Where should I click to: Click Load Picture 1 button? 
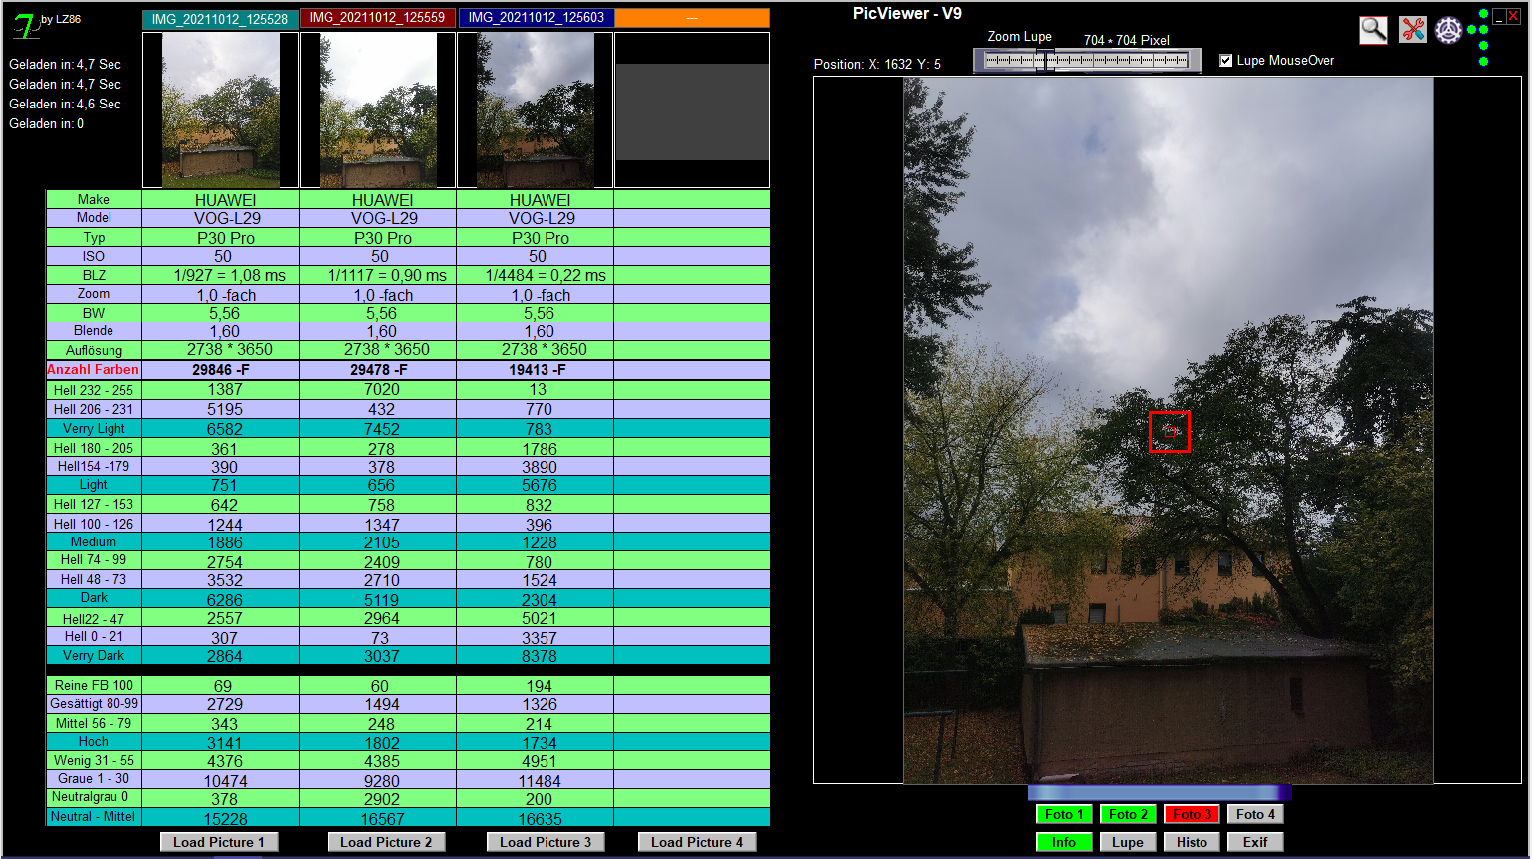(219, 842)
